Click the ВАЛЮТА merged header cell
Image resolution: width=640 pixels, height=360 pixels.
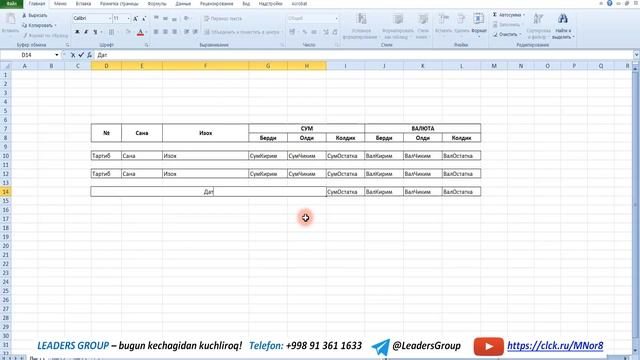(x=422, y=128)
